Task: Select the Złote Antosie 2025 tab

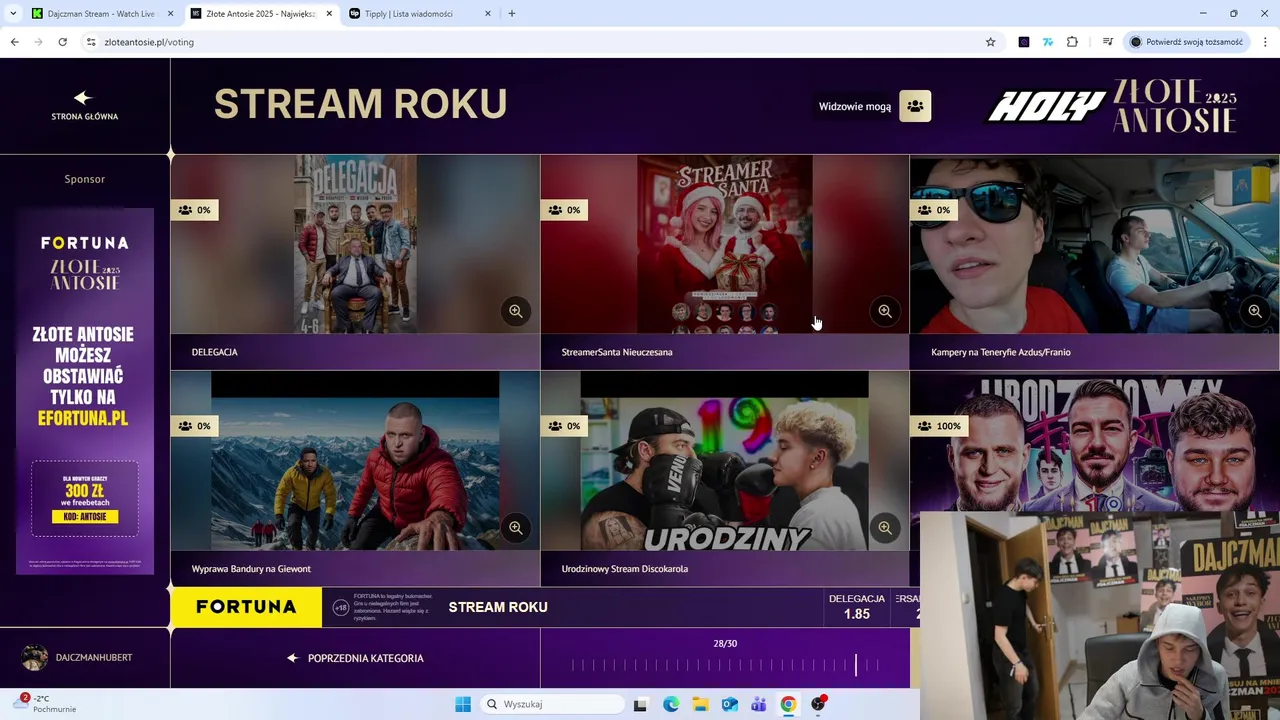Action: 260,13
